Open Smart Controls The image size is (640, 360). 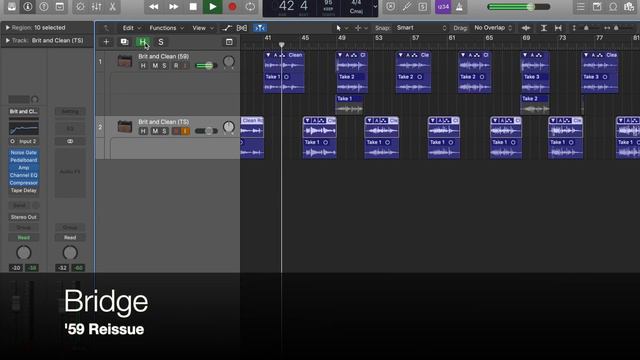tap(80, 7)
